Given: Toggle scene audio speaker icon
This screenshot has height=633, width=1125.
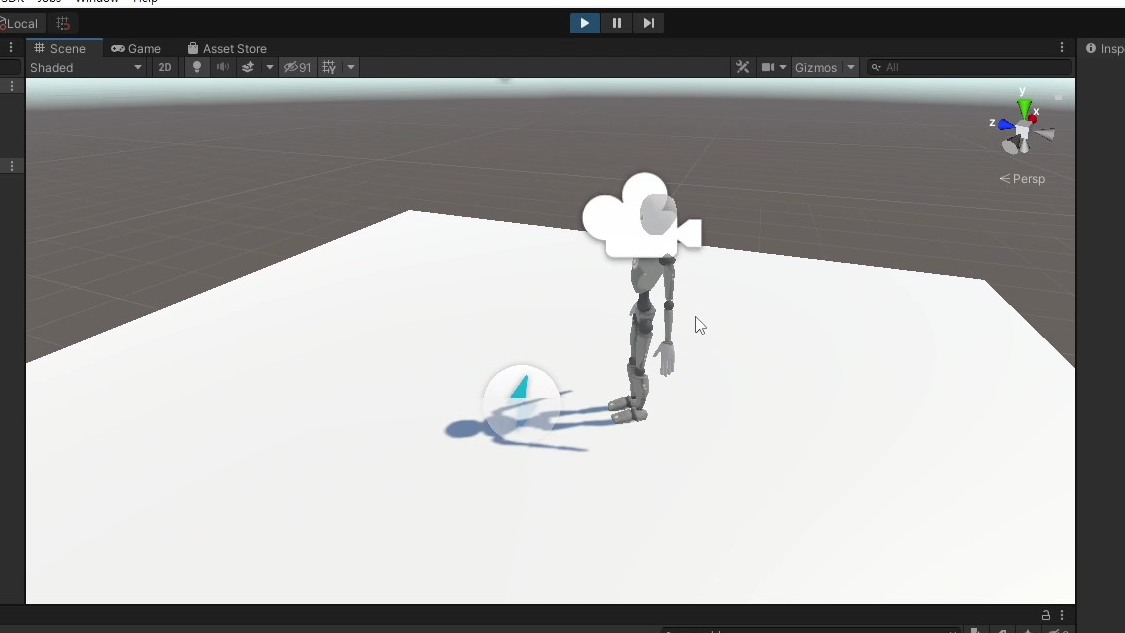Looking at the screenshot, I should coord(223,67).
